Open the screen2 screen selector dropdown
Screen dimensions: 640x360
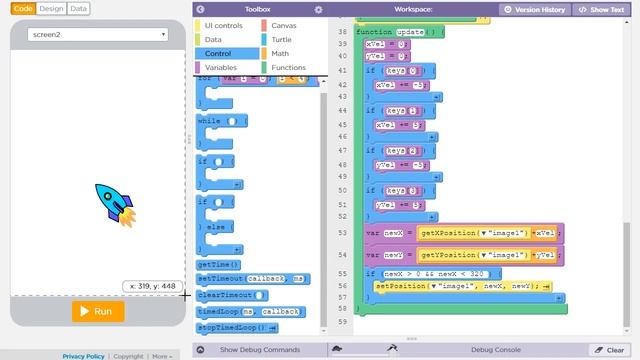pos(98,35)
